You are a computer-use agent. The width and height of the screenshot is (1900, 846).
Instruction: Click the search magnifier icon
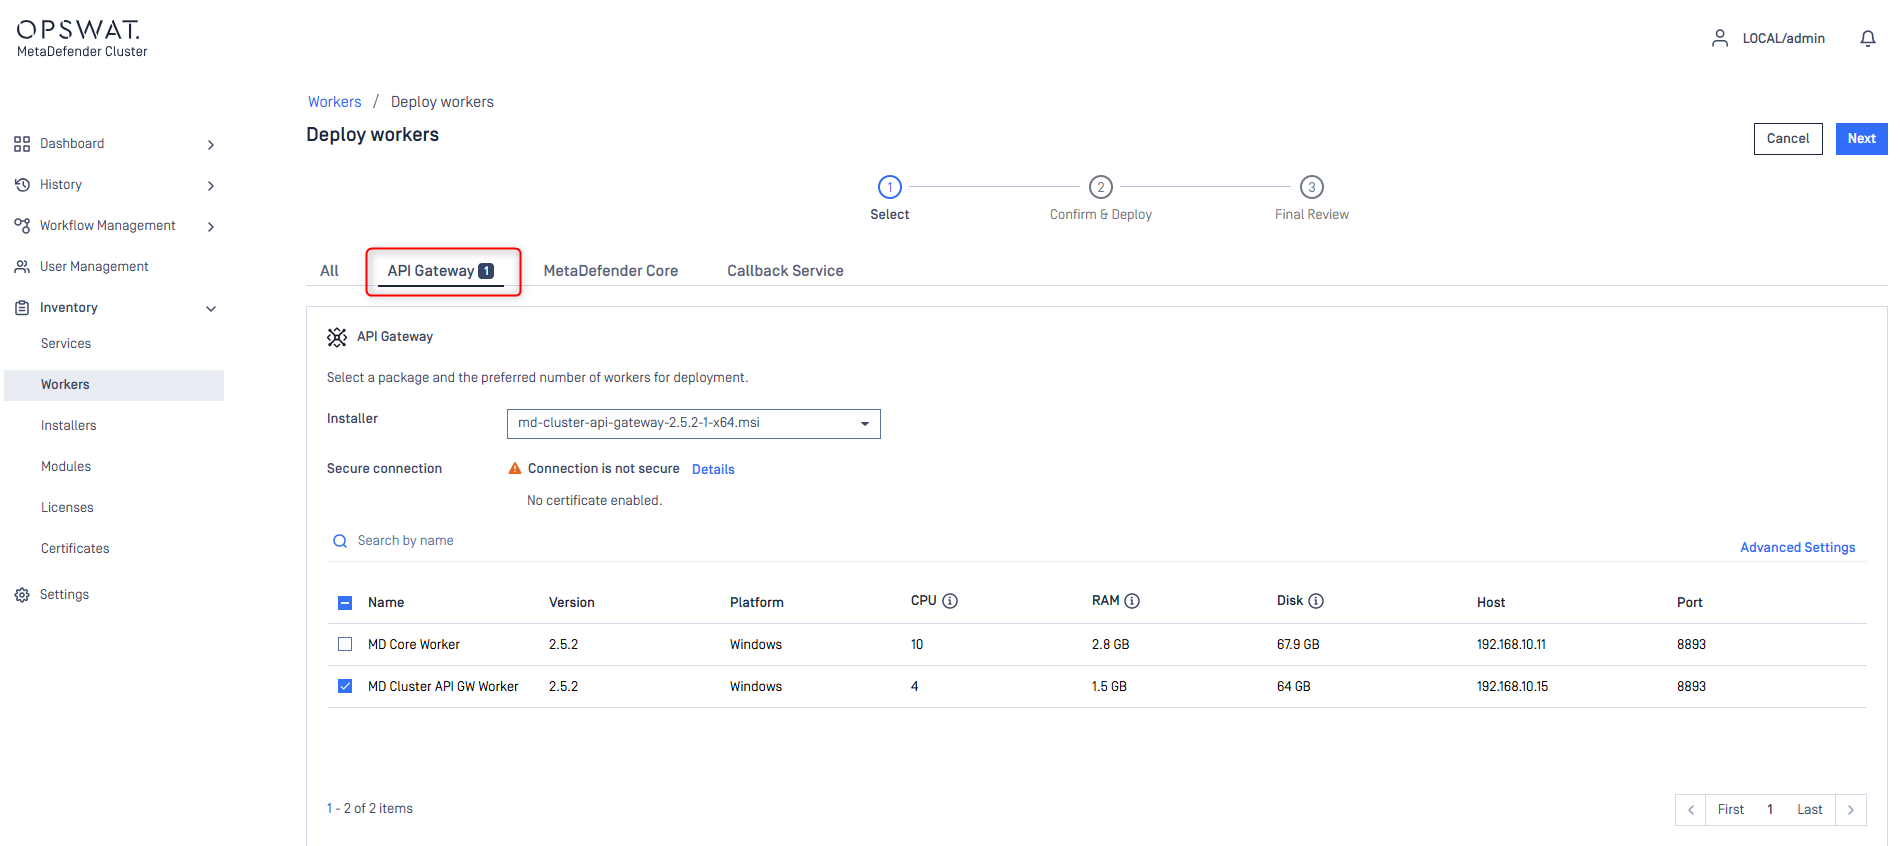point(340,541)
